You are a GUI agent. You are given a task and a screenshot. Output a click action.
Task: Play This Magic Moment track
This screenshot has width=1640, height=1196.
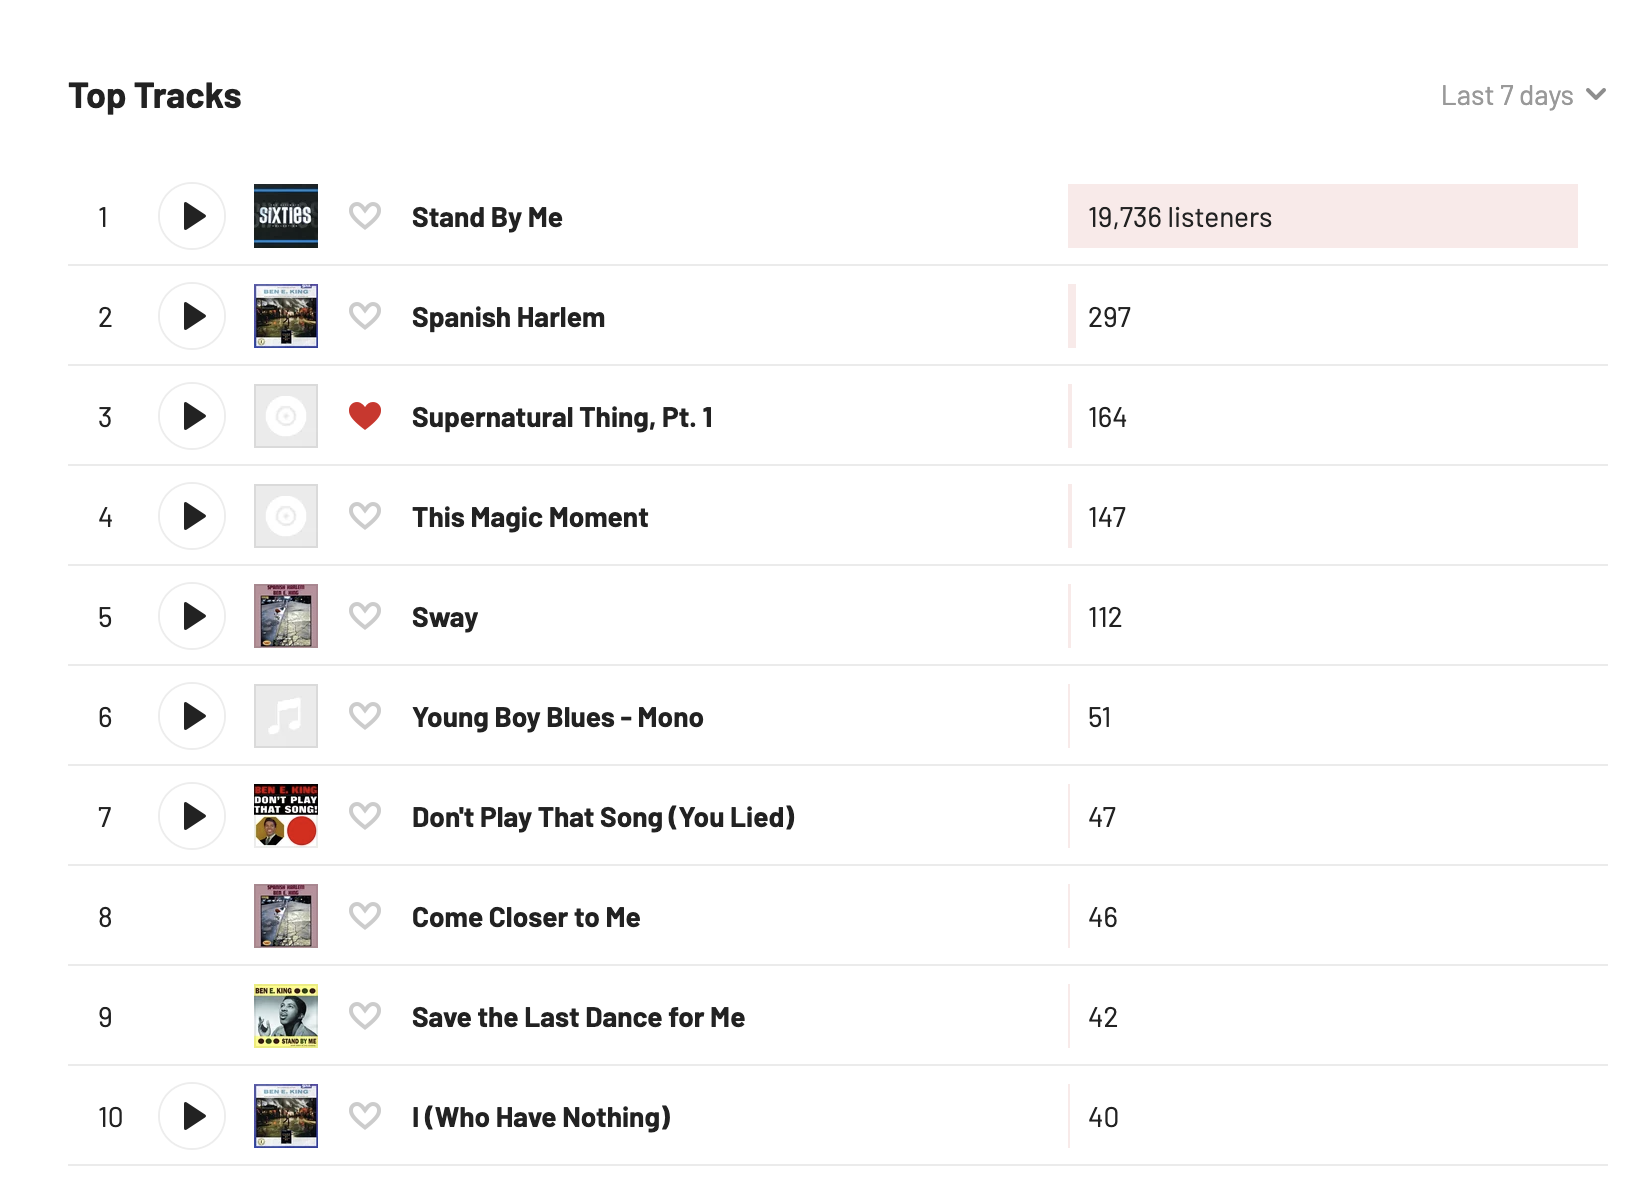pyautogui.click(x=192, y=516)
